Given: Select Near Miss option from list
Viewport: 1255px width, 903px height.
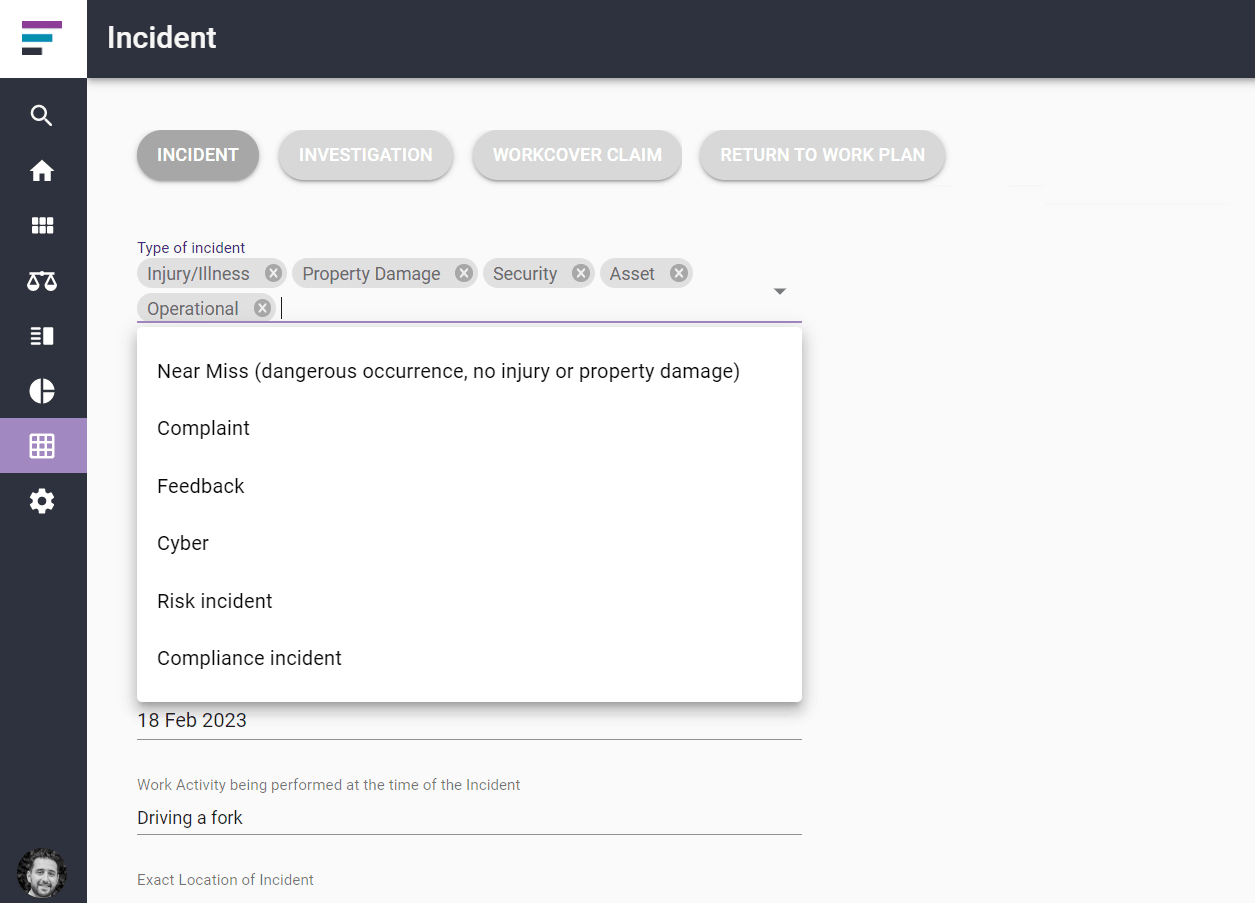Looking at the screenshot, I should (469, 371).
